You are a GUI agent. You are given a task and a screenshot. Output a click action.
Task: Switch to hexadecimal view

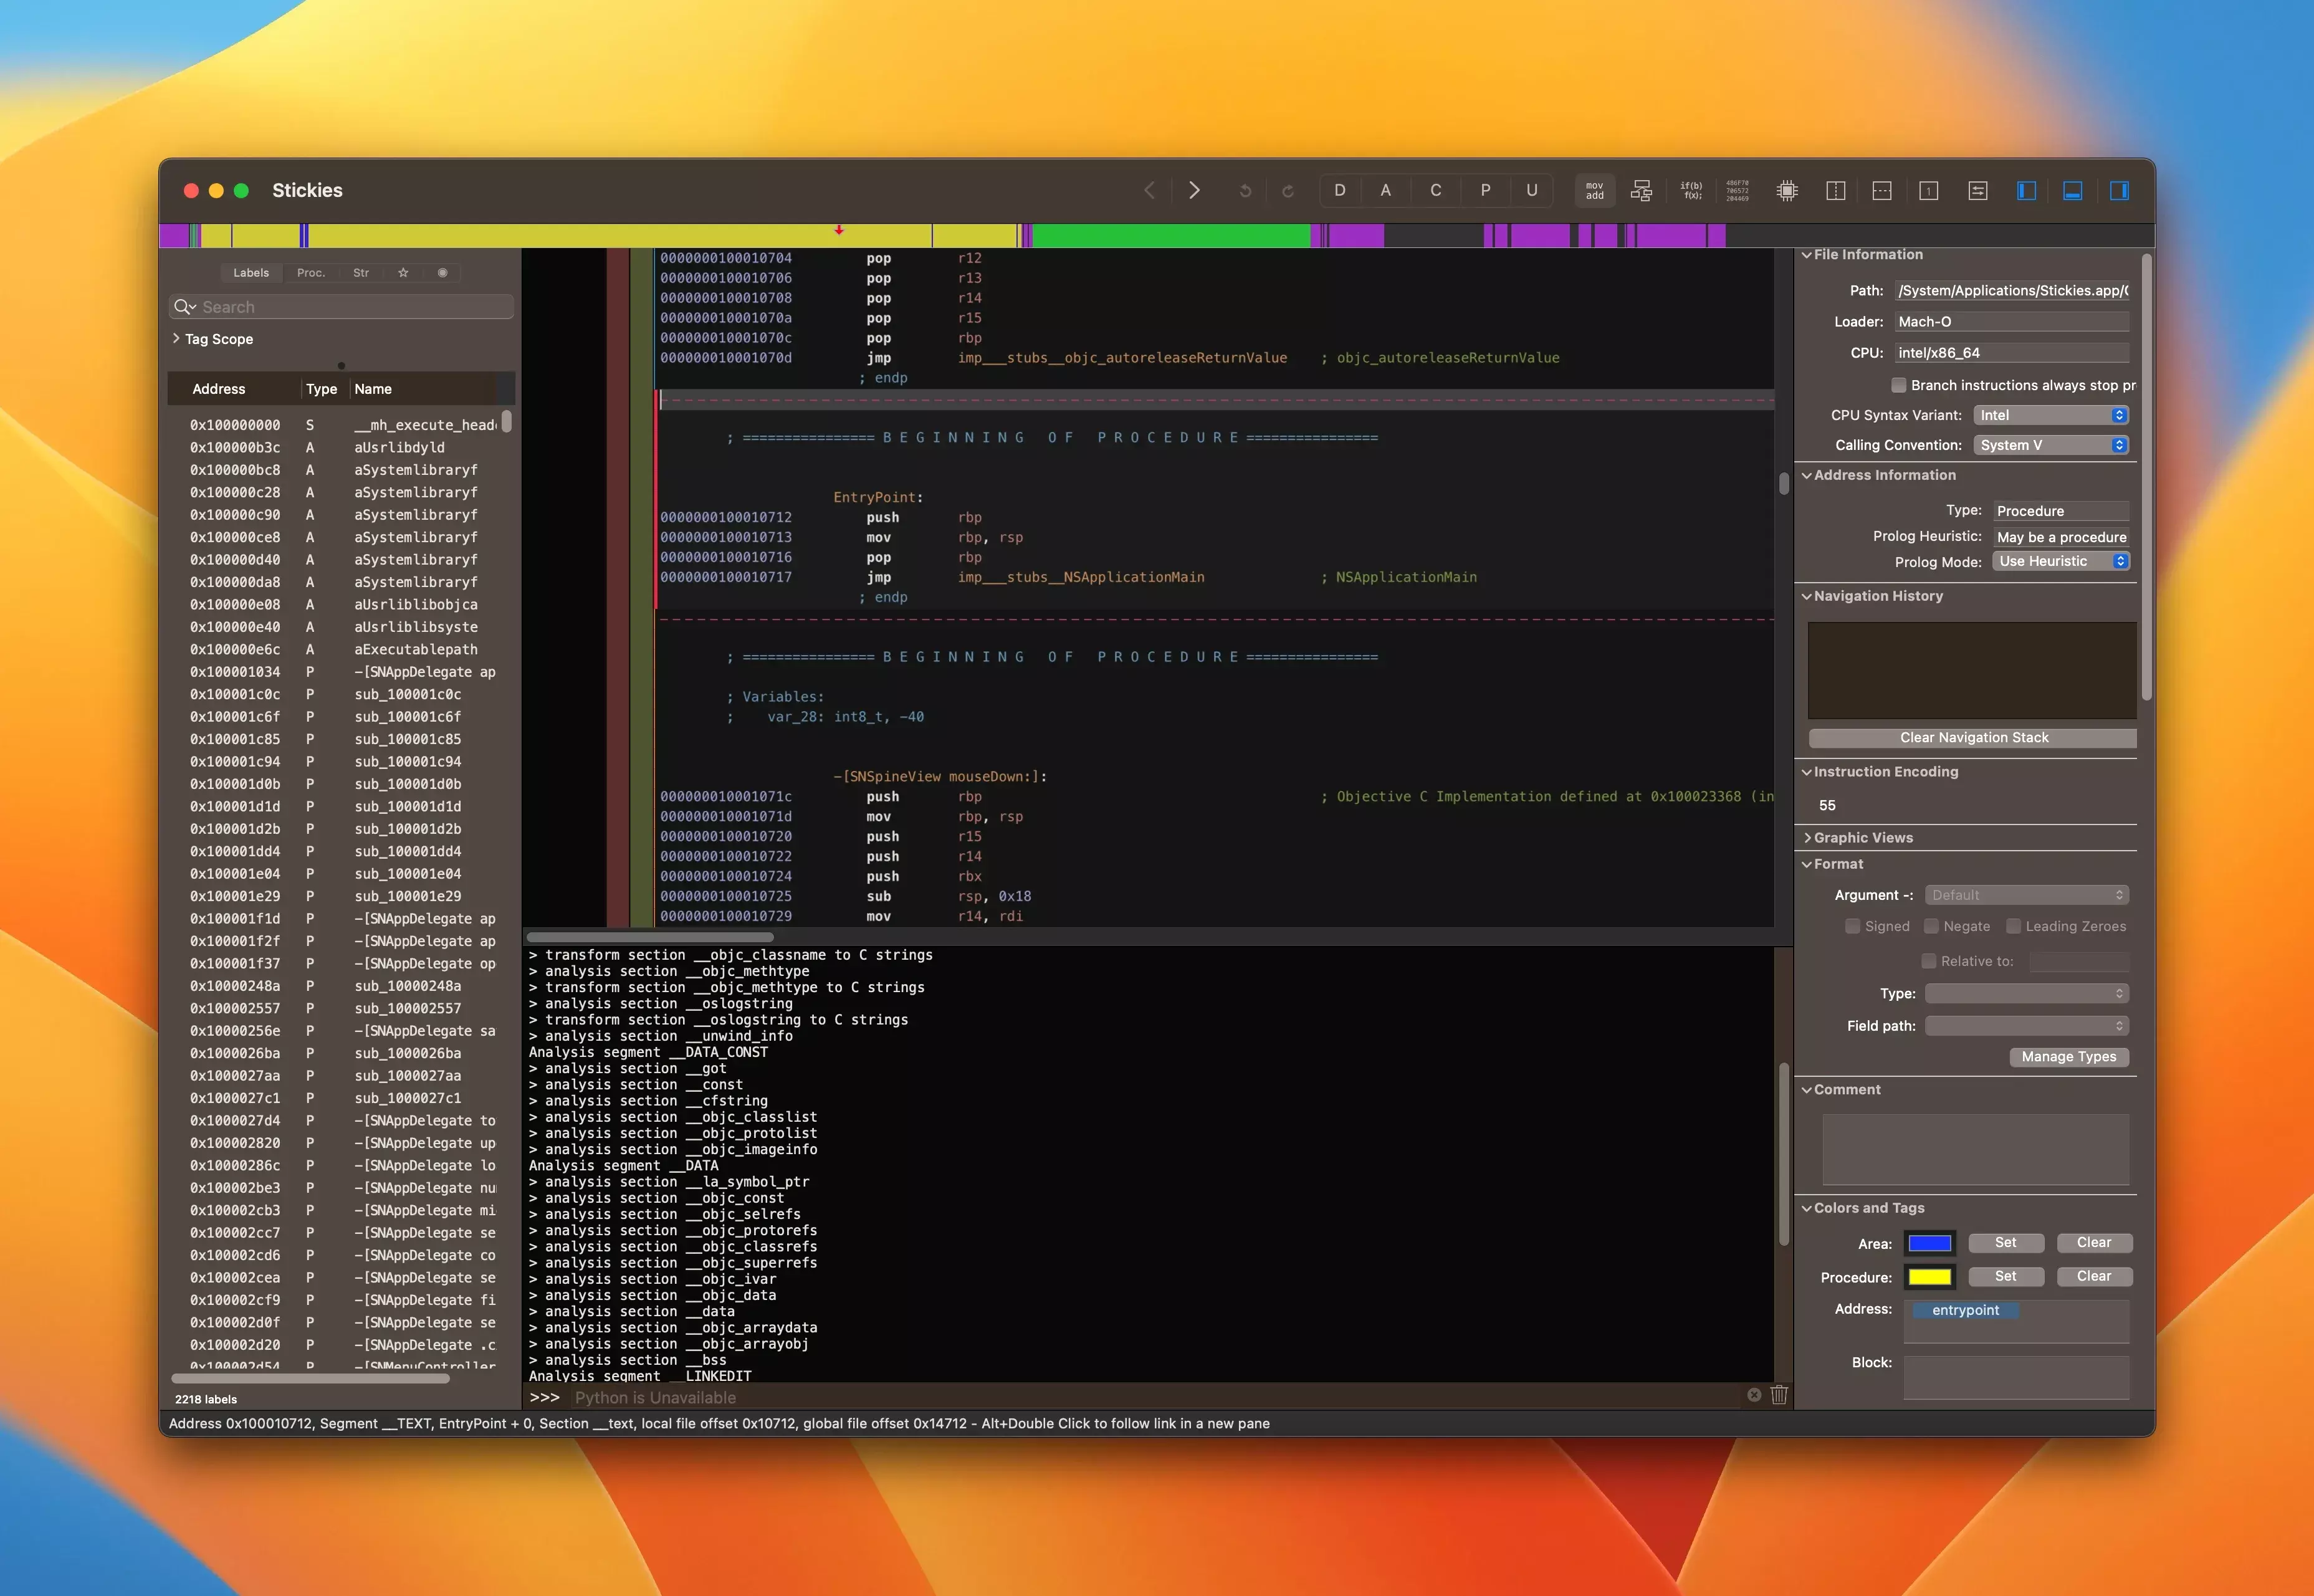[1738, 191]
